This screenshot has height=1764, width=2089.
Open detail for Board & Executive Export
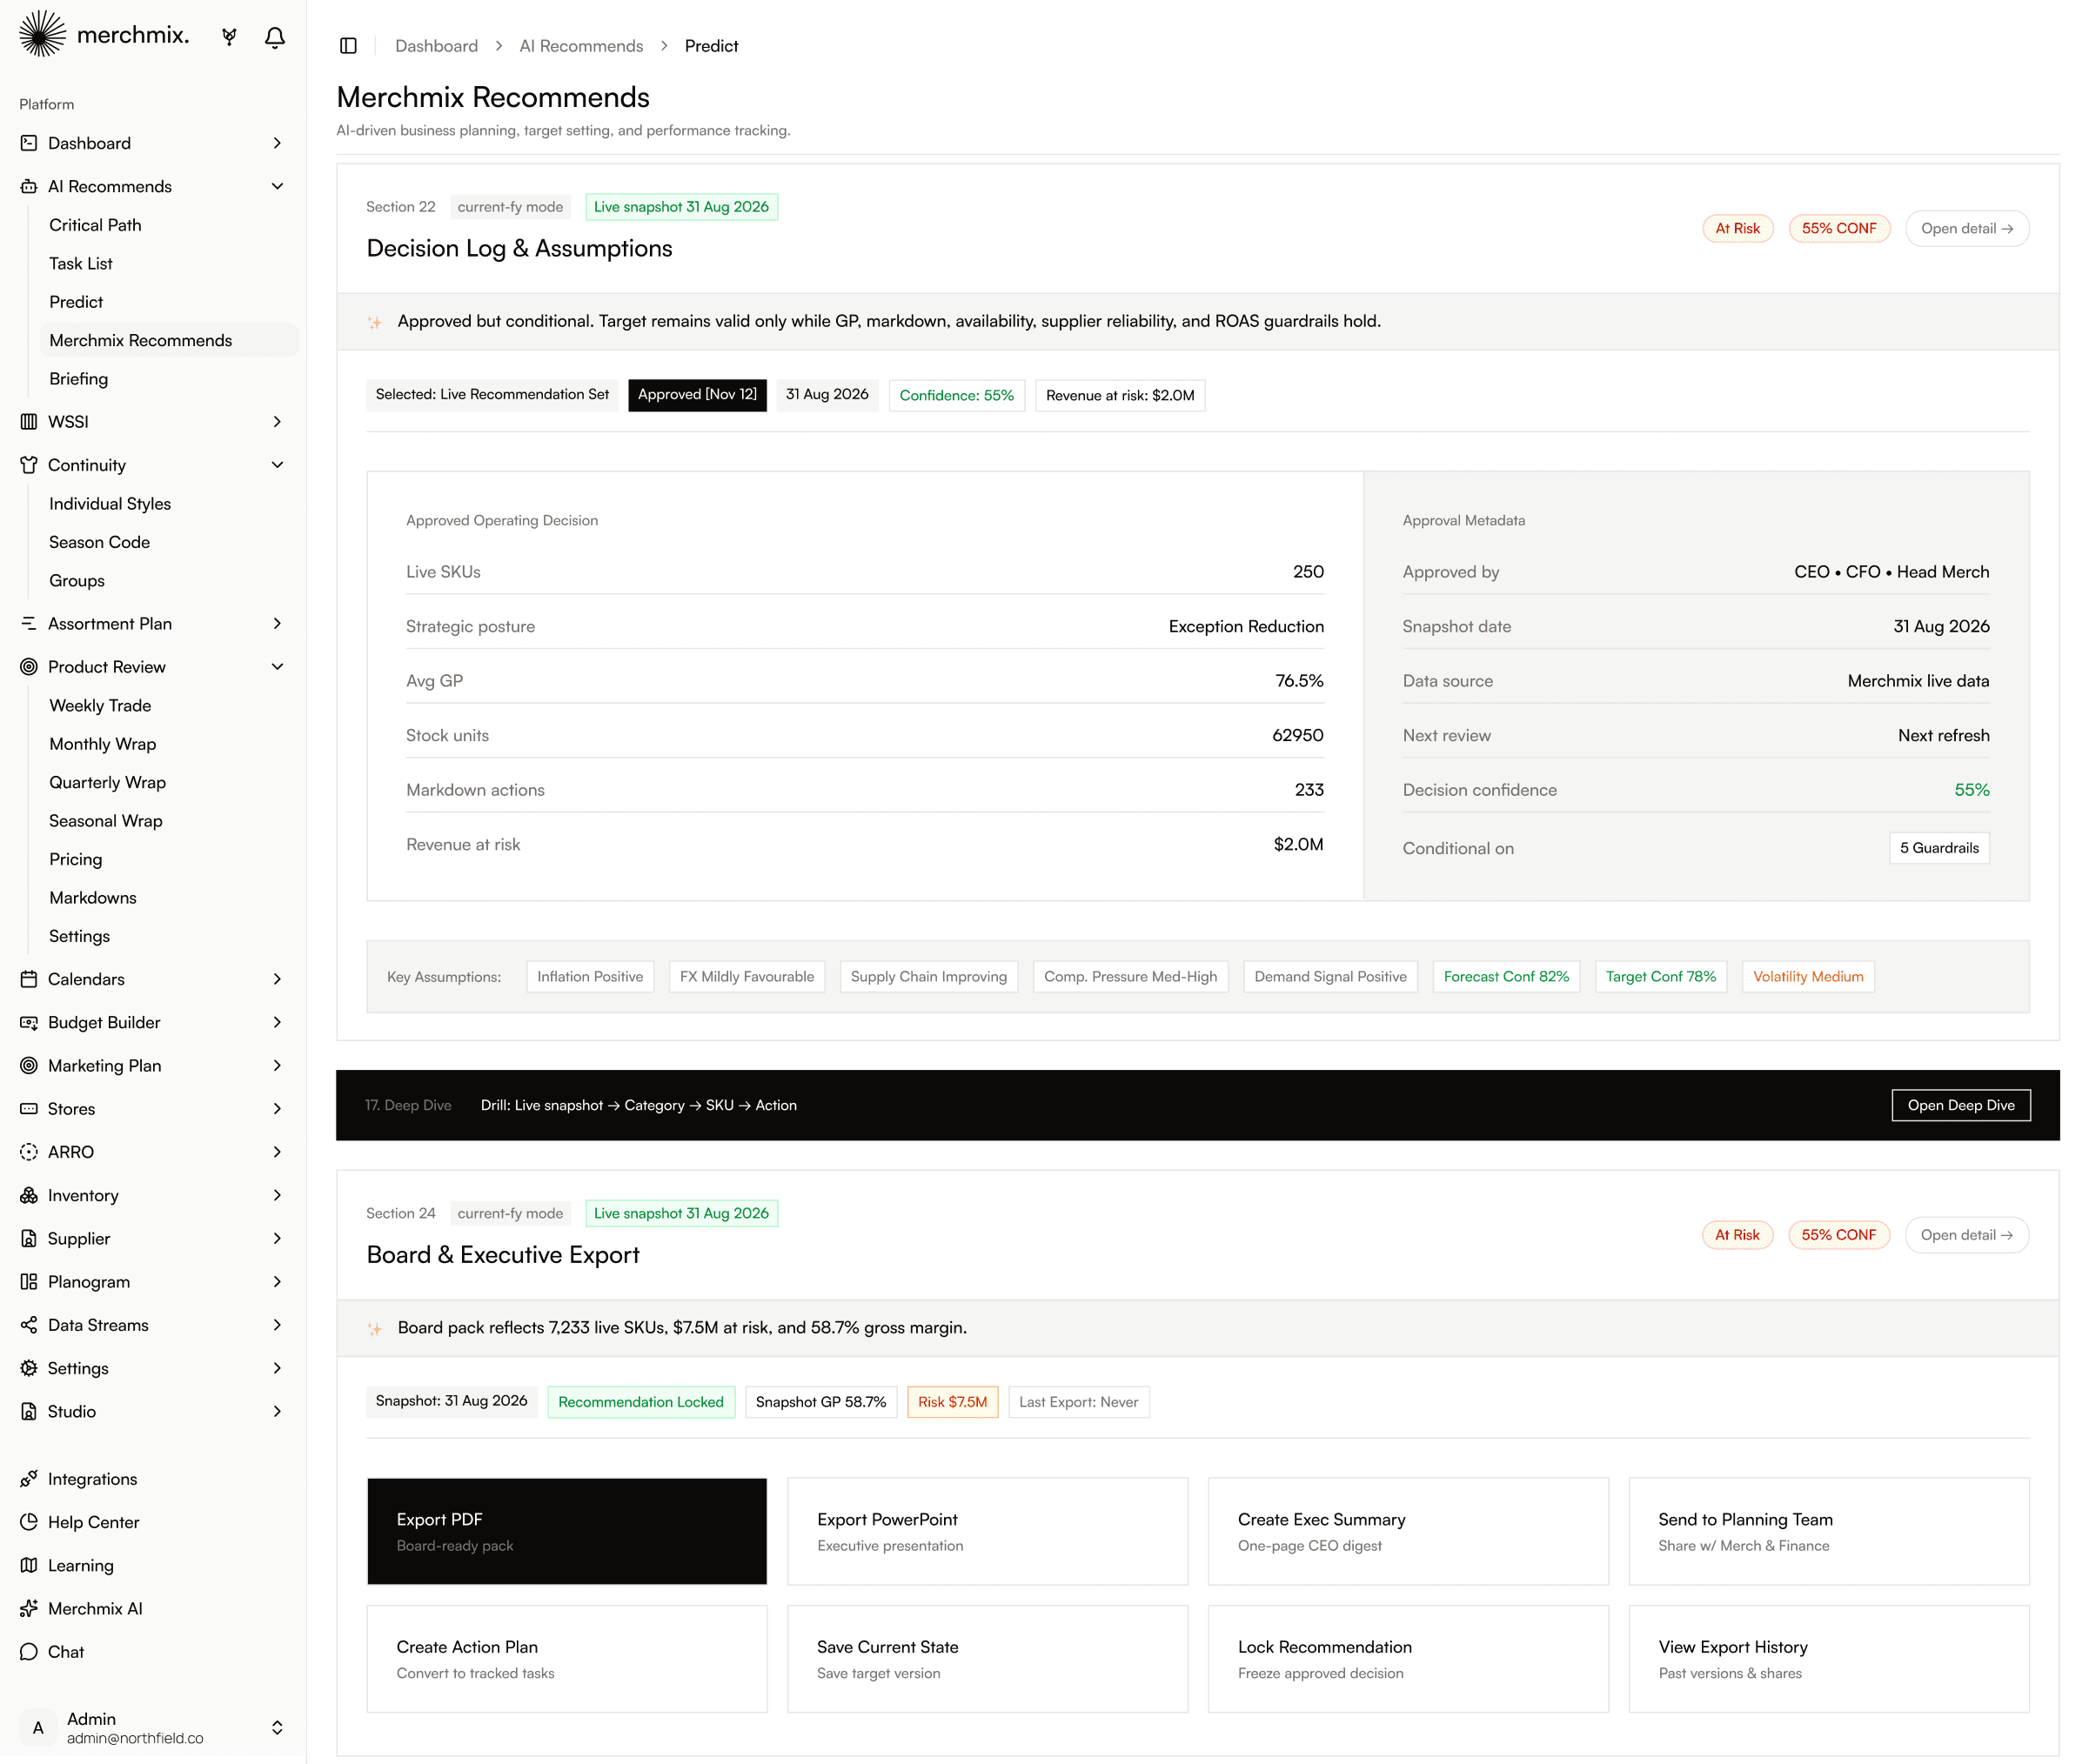click(1966, 1235)
